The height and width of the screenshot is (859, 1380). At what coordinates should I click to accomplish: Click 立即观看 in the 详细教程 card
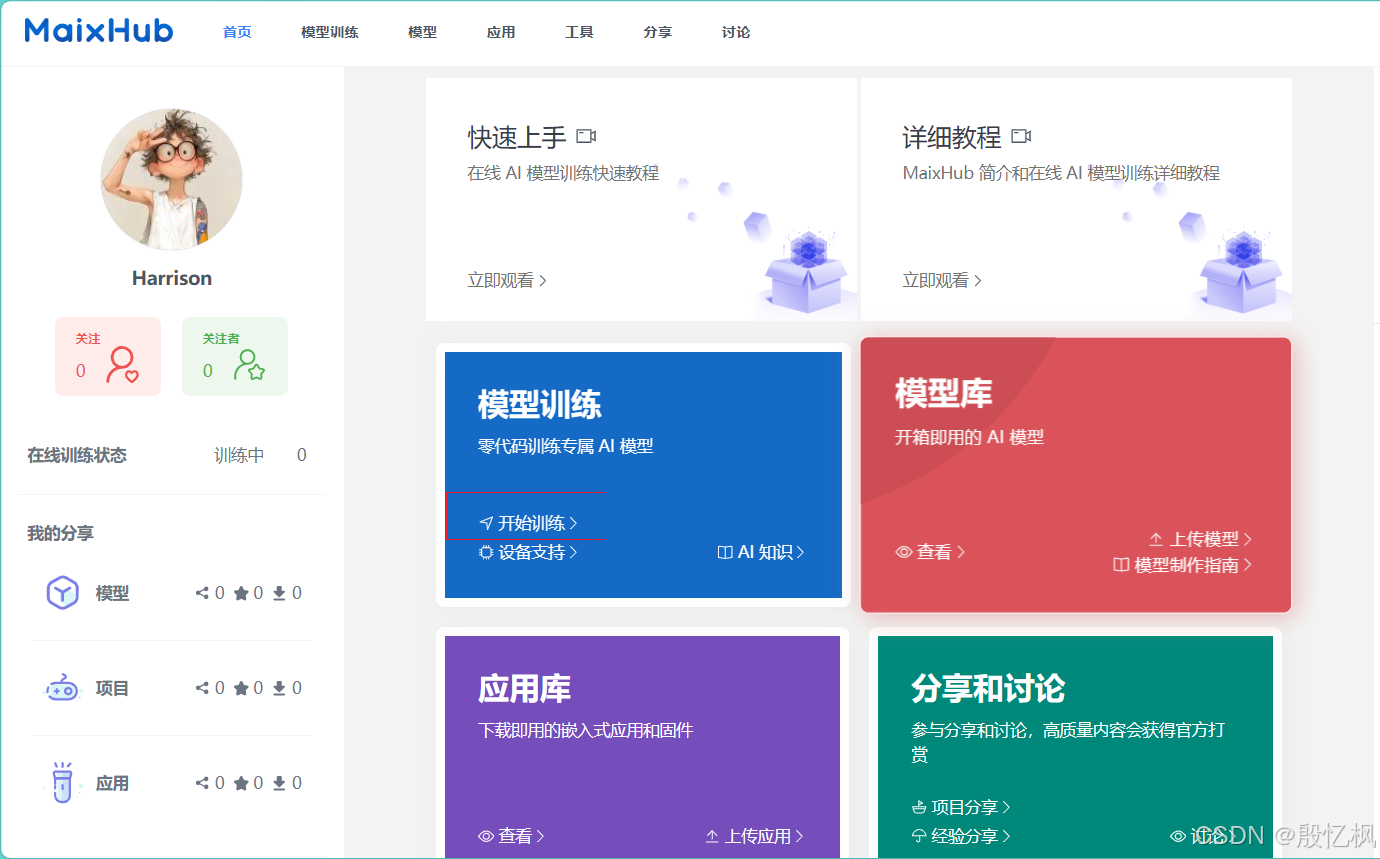coord(942,280)
